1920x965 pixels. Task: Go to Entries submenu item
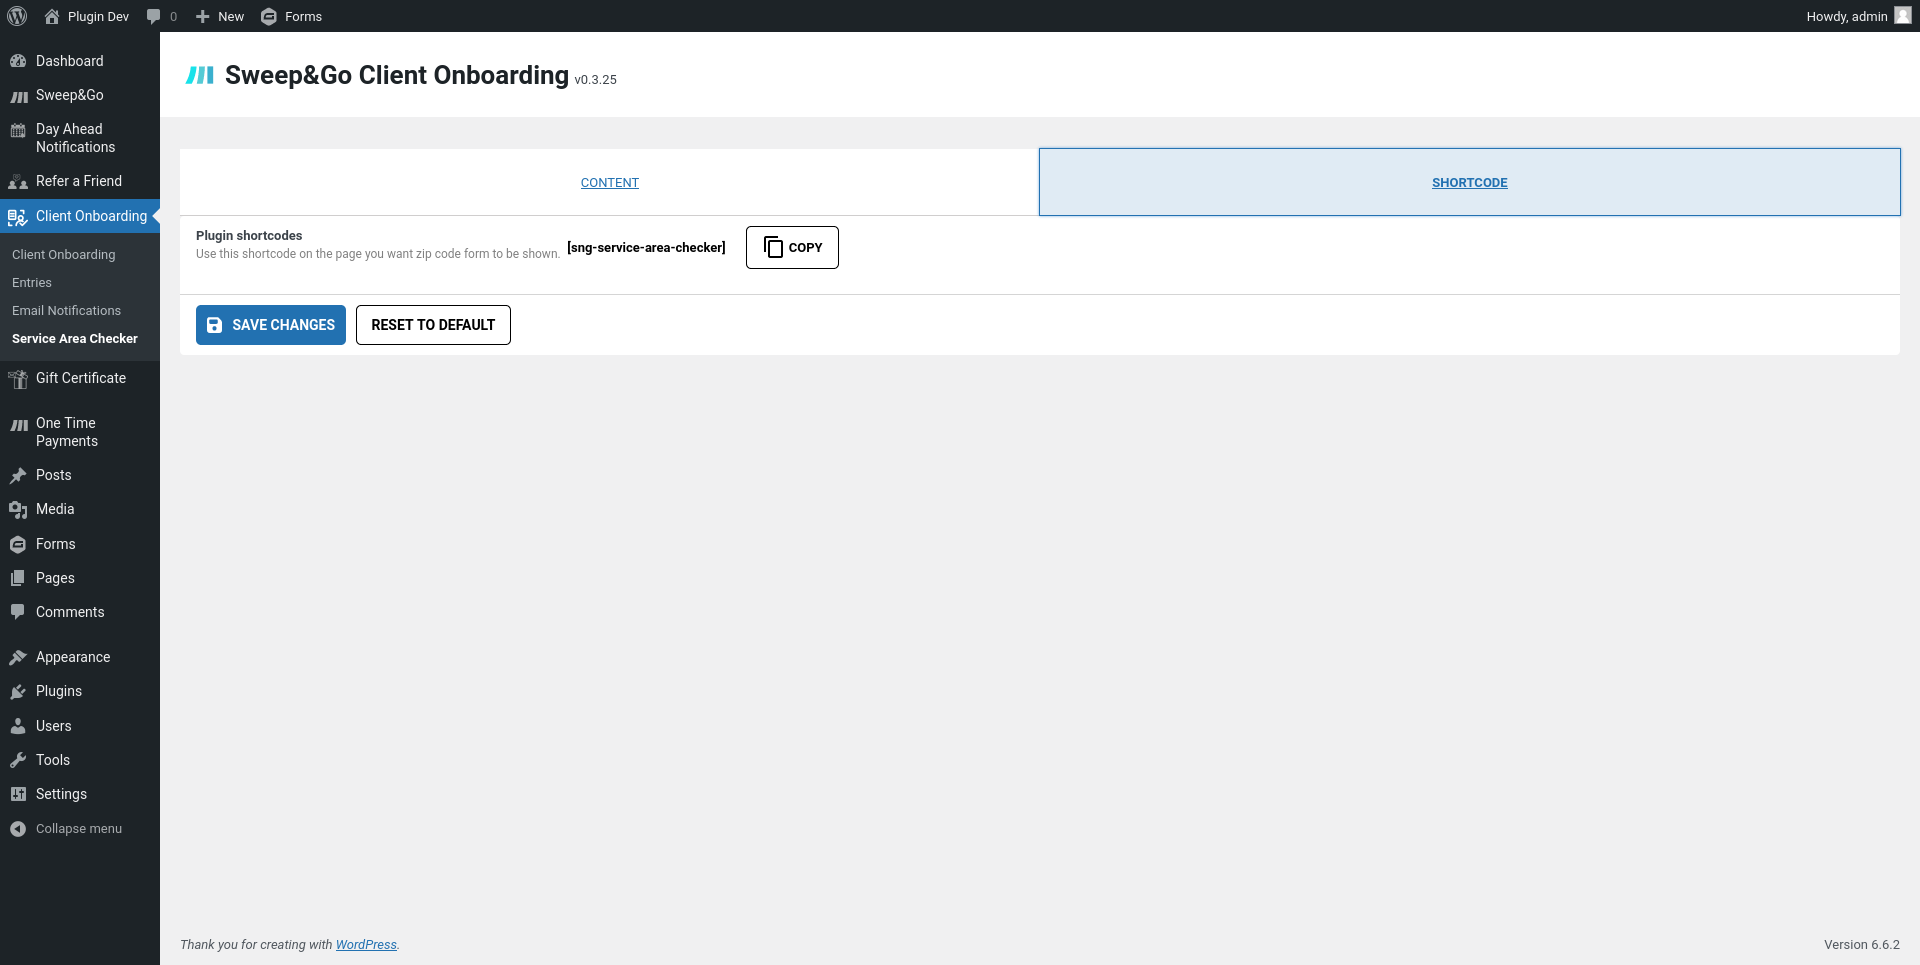click(32, 283)
